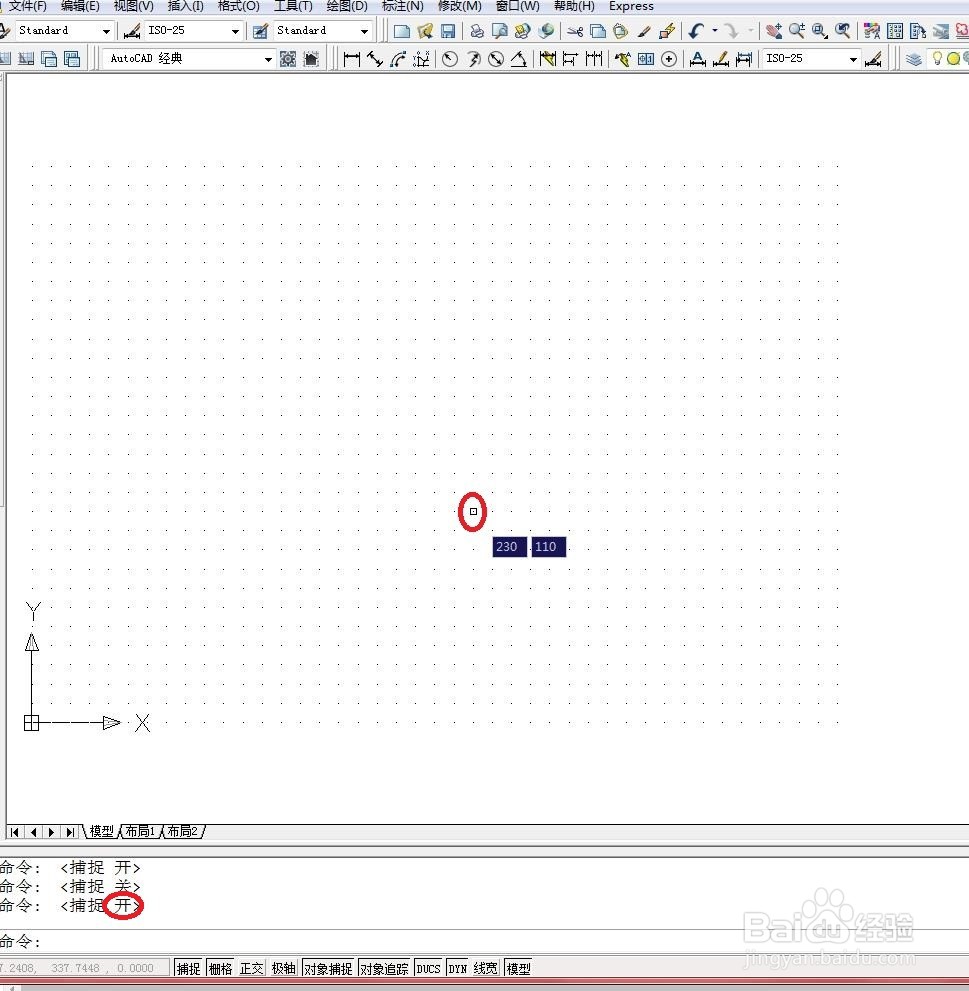Switch to the 布局1 layout tab
This screenshot has width=969, height=991.
coord(140,831)
